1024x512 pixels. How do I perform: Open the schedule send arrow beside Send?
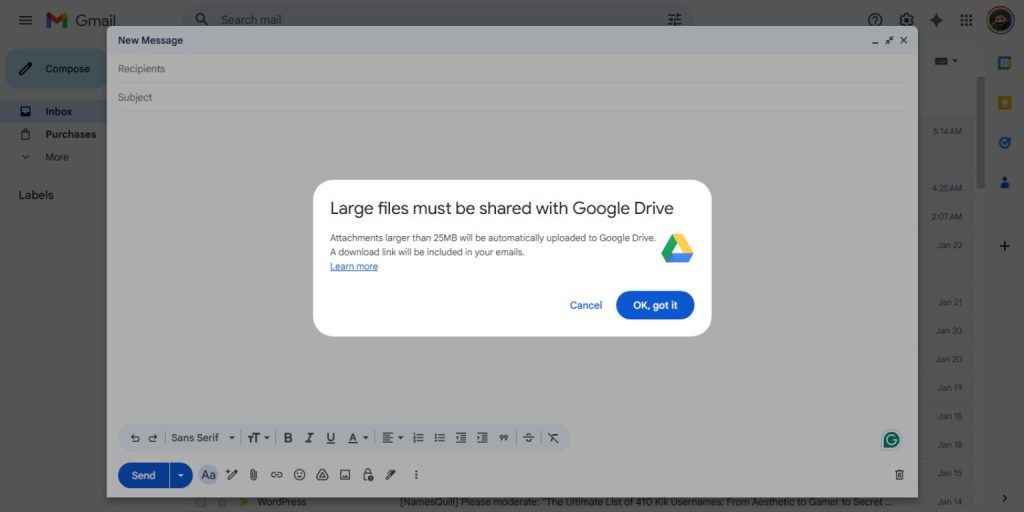click(x=181, y=475)
